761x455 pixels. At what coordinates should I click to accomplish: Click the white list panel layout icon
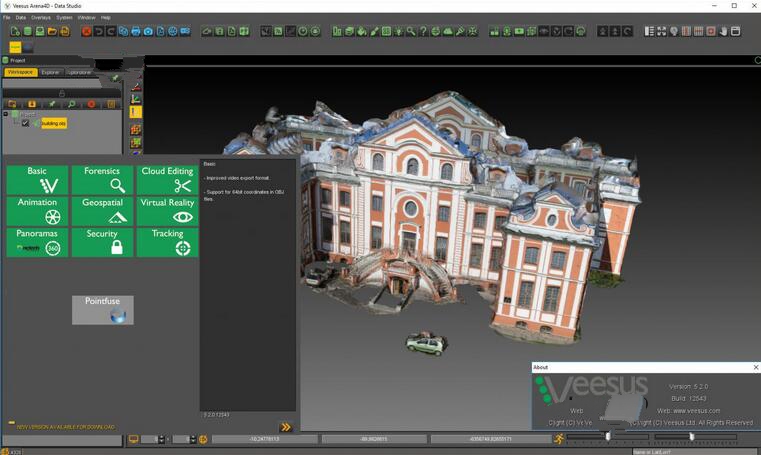tap(649, 32)
